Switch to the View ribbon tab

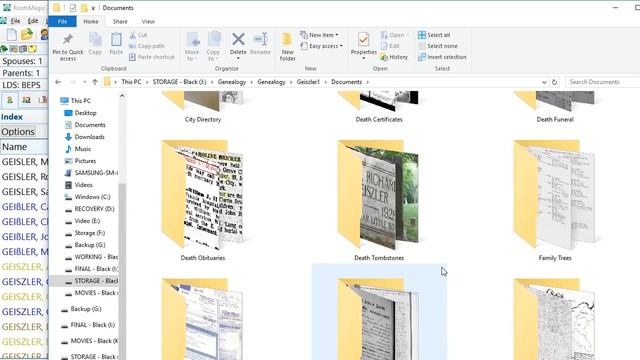coord(148,22)
